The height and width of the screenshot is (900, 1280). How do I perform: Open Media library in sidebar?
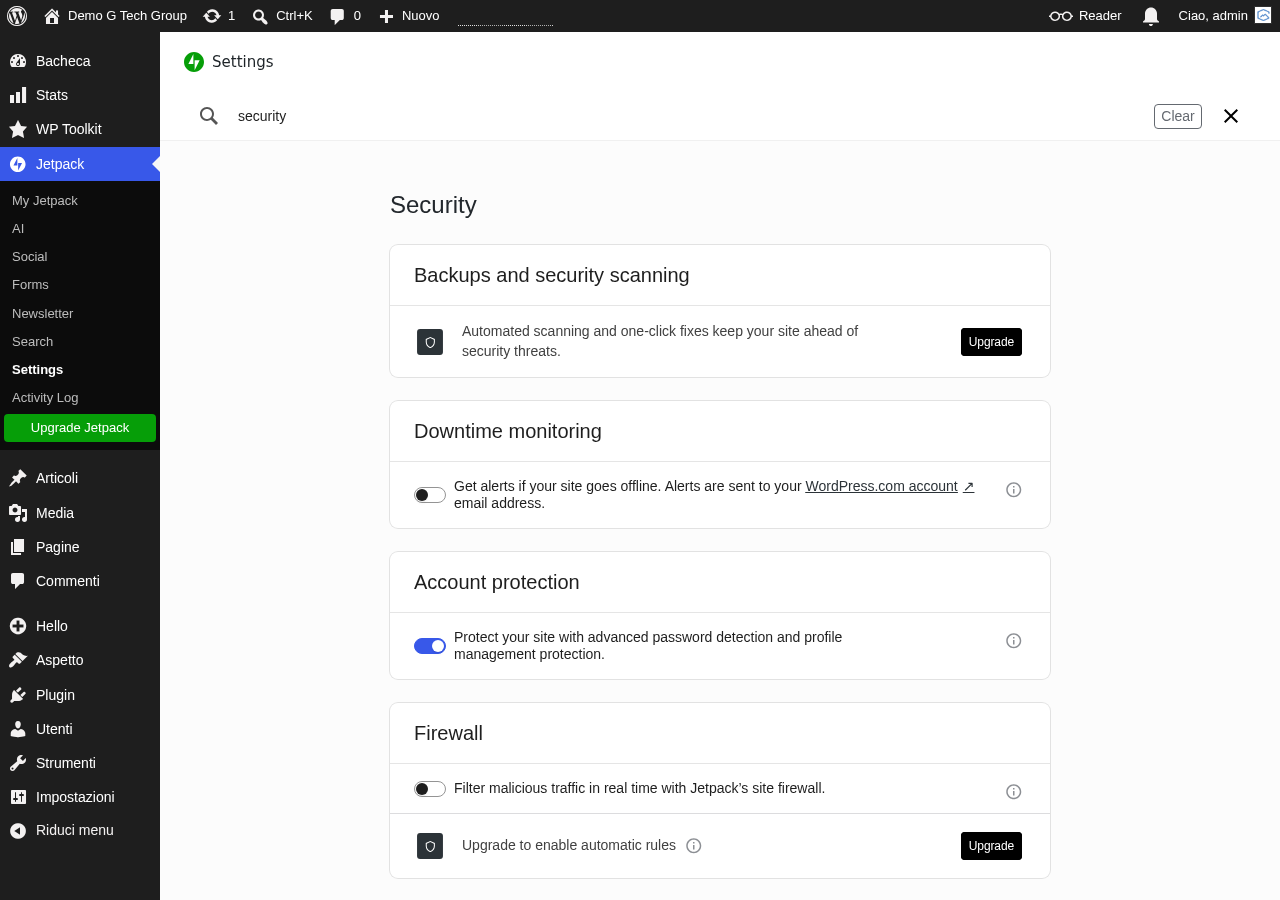(80, 513)
